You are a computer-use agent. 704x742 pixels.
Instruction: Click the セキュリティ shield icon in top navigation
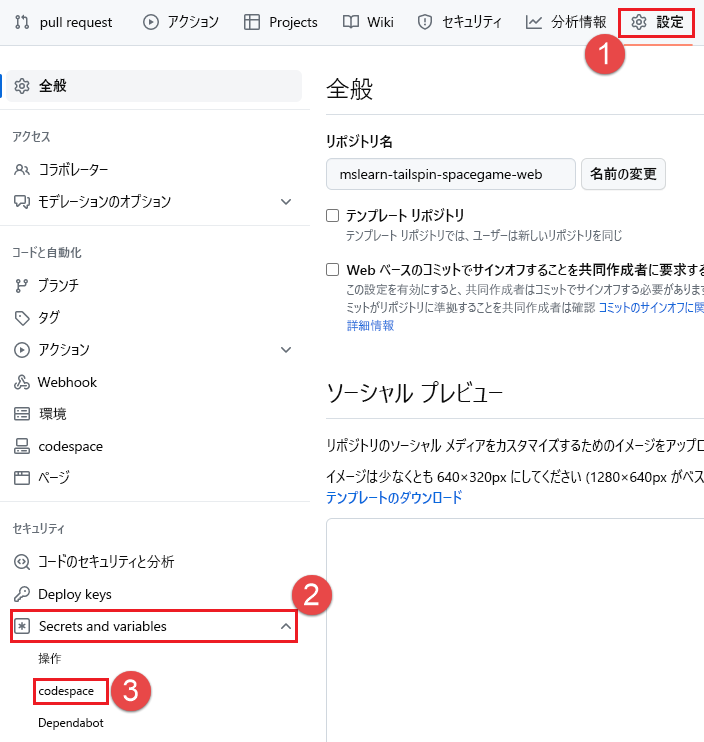425,22
